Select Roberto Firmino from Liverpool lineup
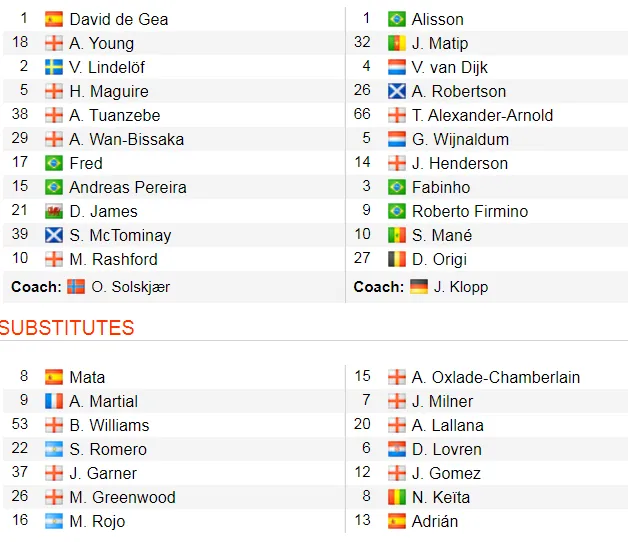628x542 pixels. (469, 211)
